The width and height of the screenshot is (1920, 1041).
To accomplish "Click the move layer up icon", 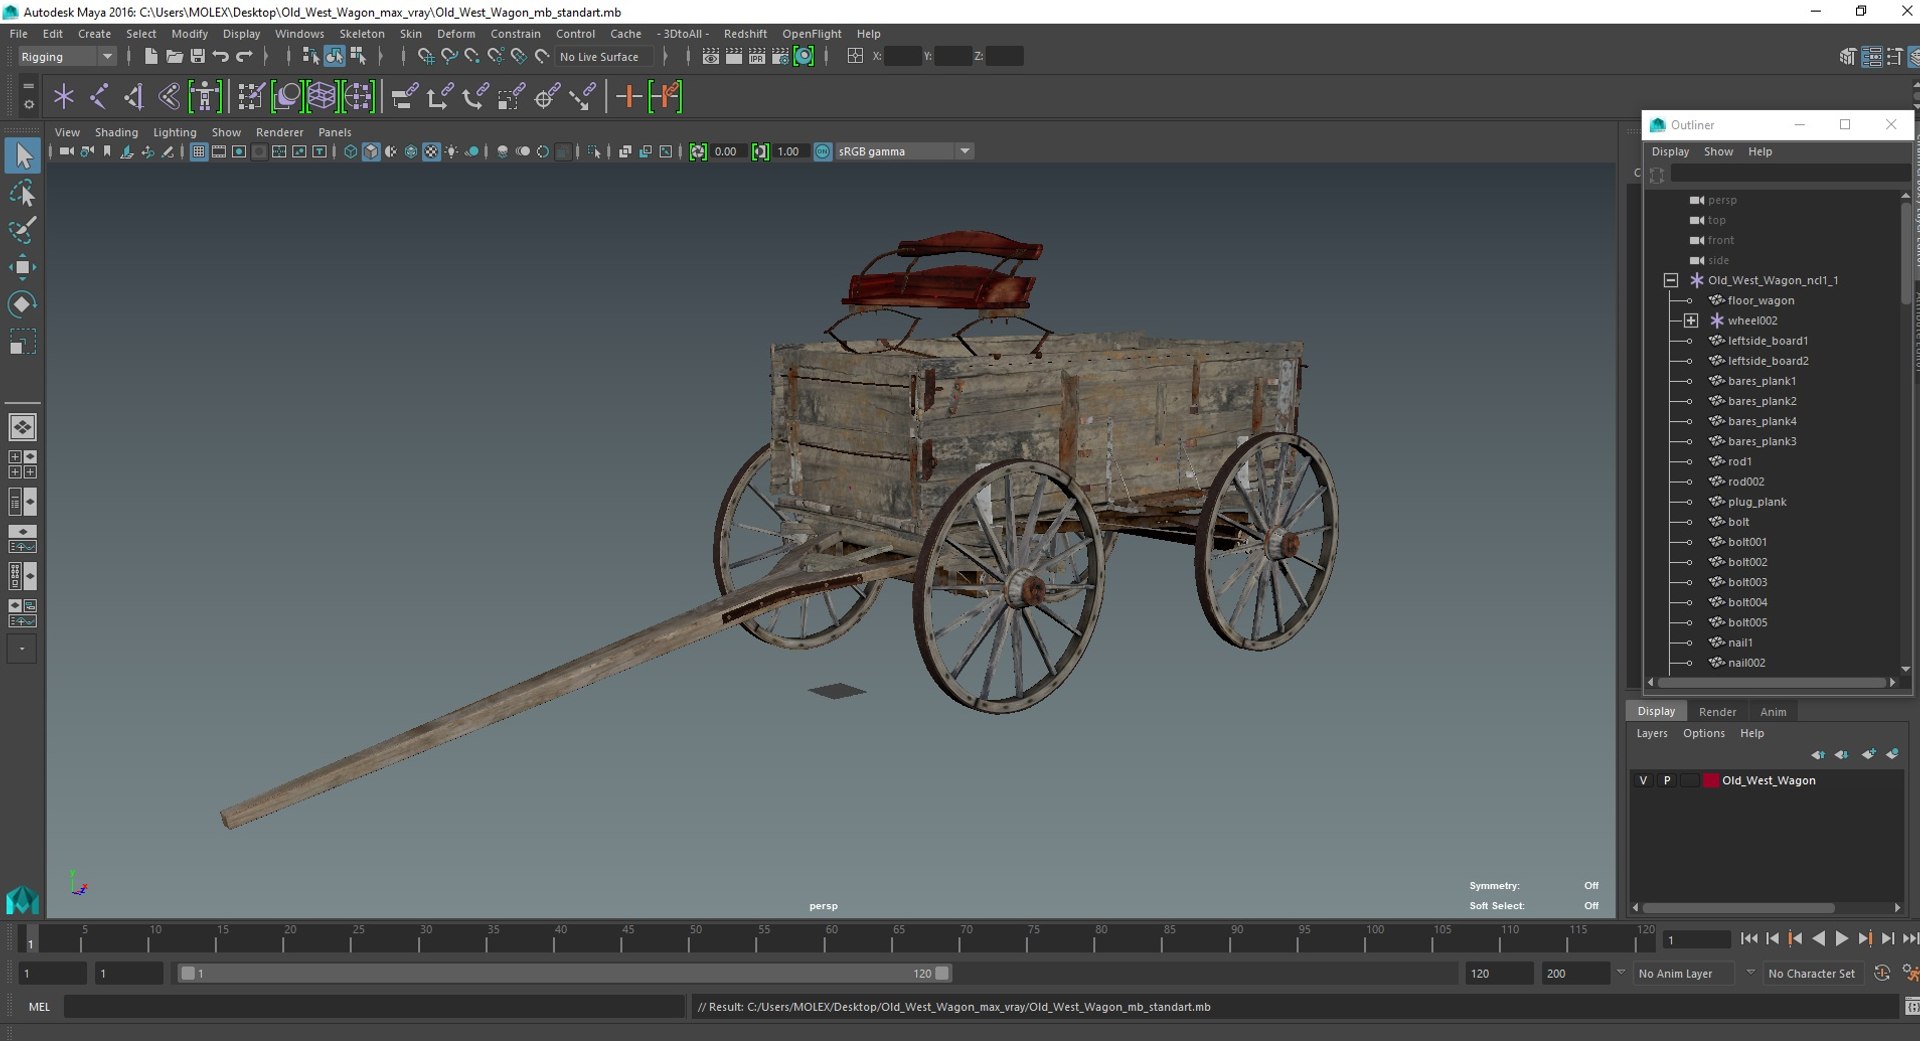I will pos(1818,755).
